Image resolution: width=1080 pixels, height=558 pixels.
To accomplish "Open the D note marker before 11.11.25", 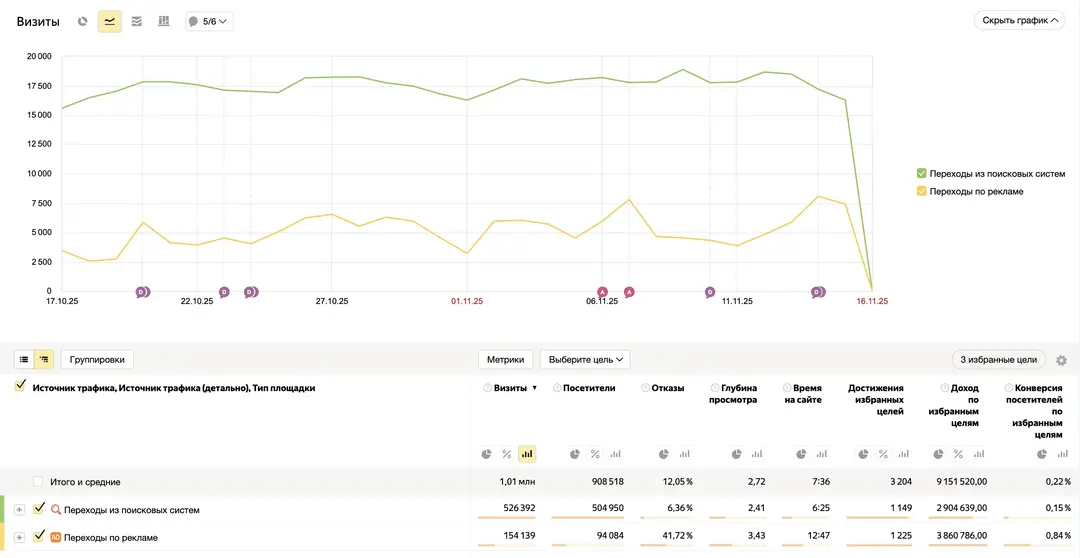I will [x=710, y=292].
